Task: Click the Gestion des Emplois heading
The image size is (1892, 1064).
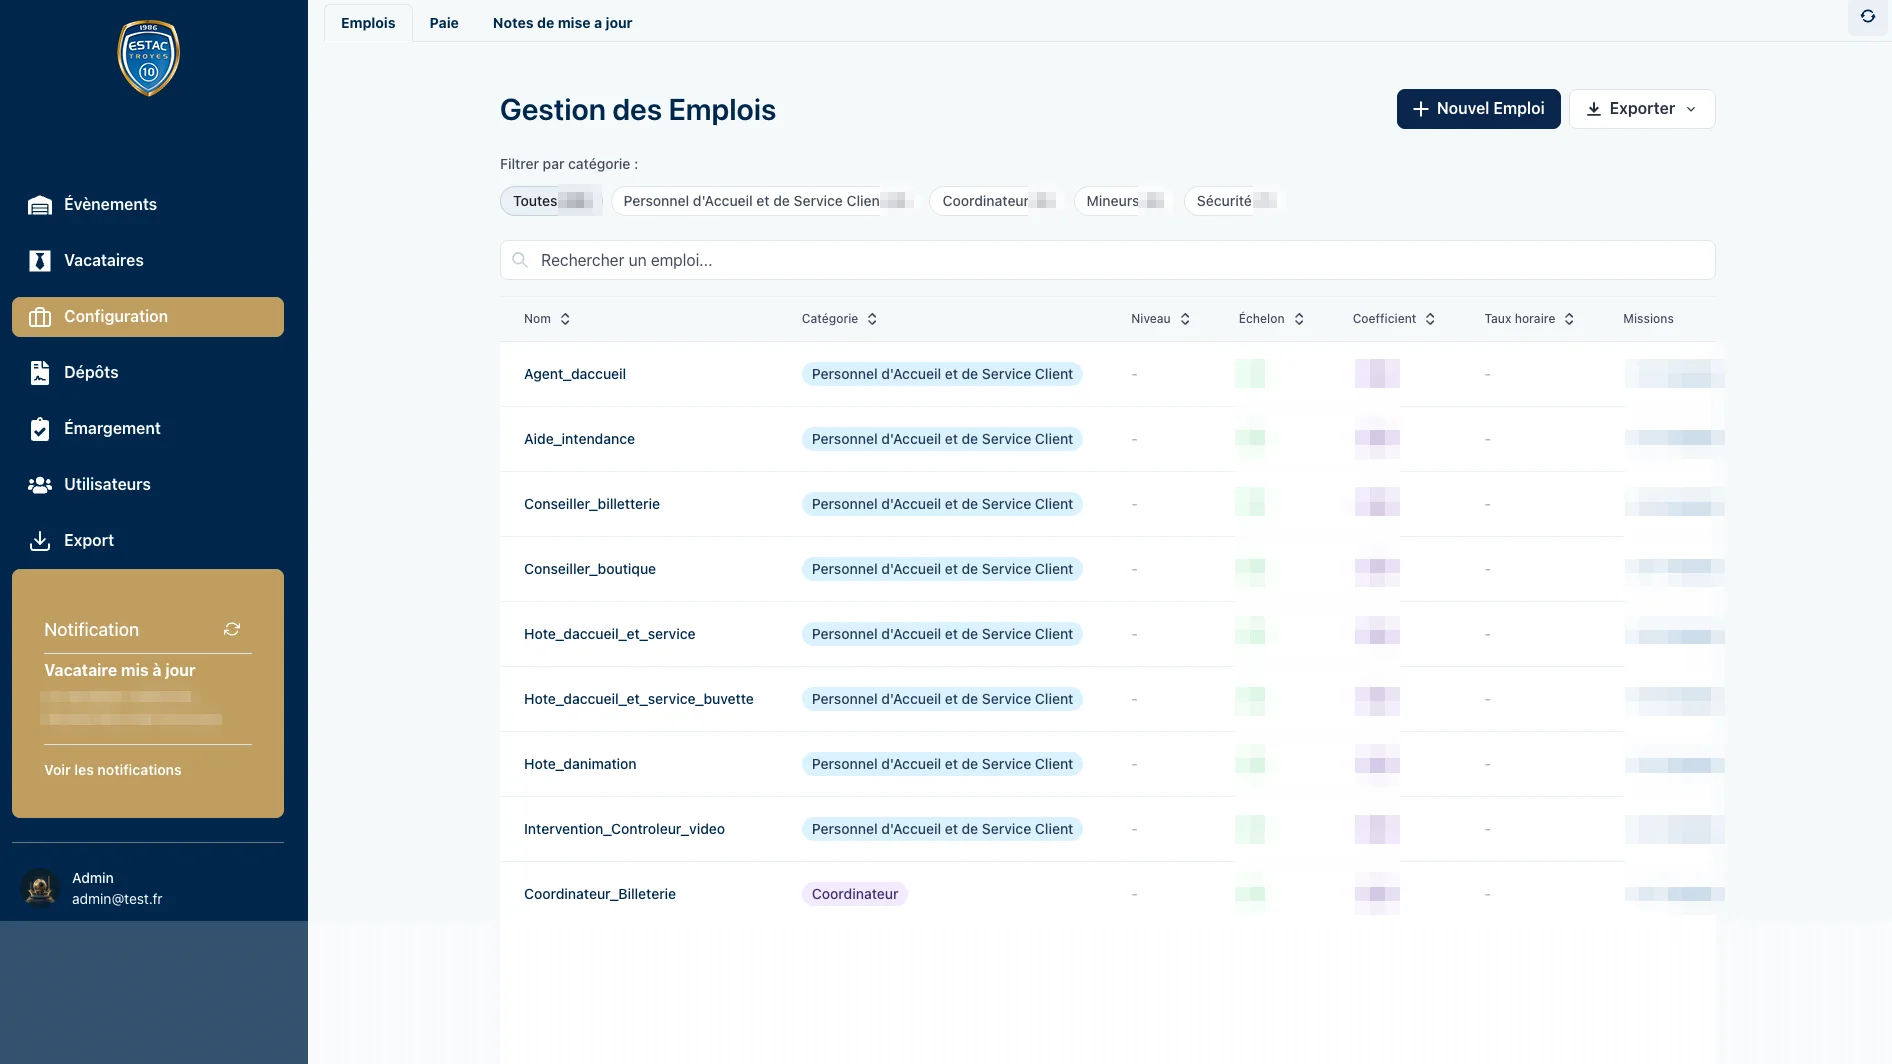Action: pyautogui.click(x=638, y=110)
